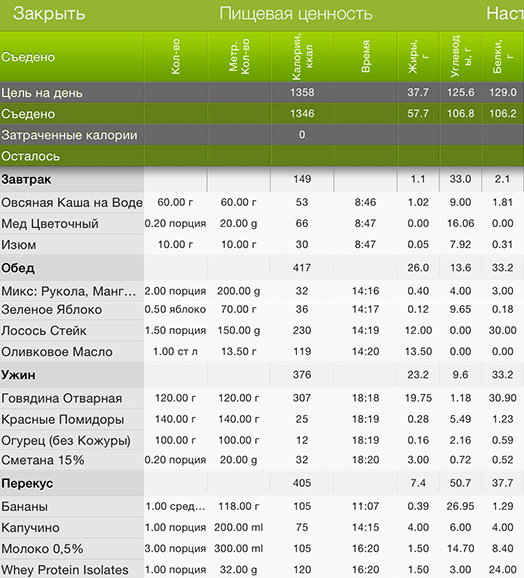Select the Жиры column header

[x=418, y=56]
